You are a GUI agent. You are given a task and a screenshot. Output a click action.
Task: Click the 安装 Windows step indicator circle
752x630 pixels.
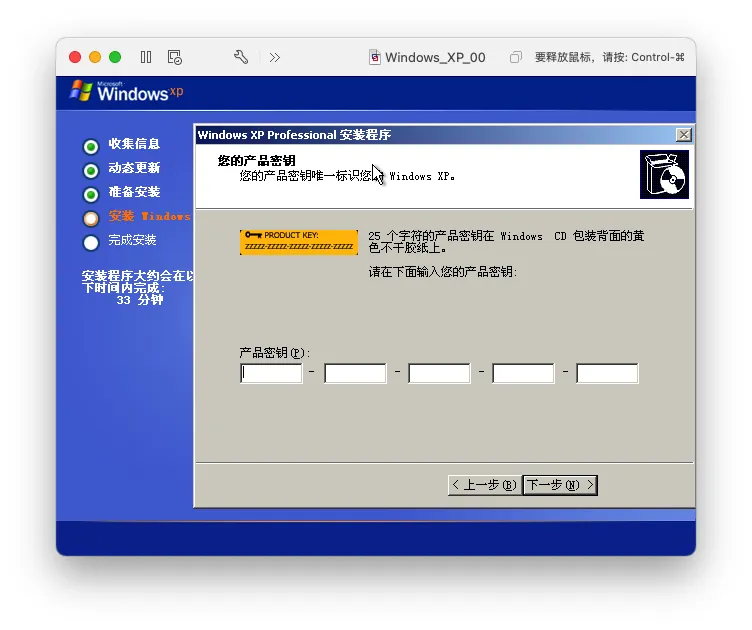tap(91, 219)
